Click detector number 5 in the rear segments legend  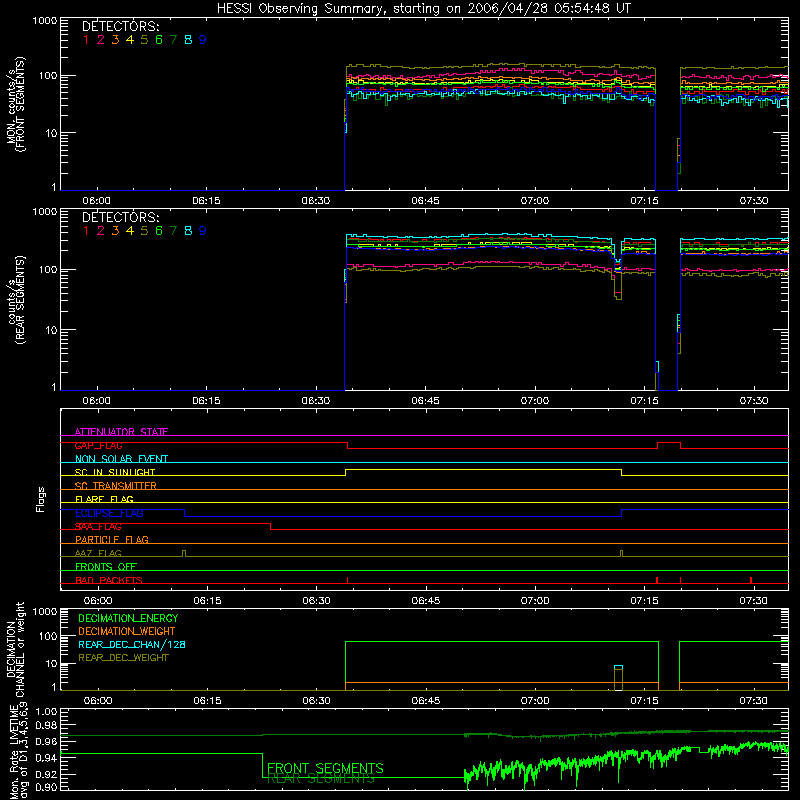pos(144,231)
